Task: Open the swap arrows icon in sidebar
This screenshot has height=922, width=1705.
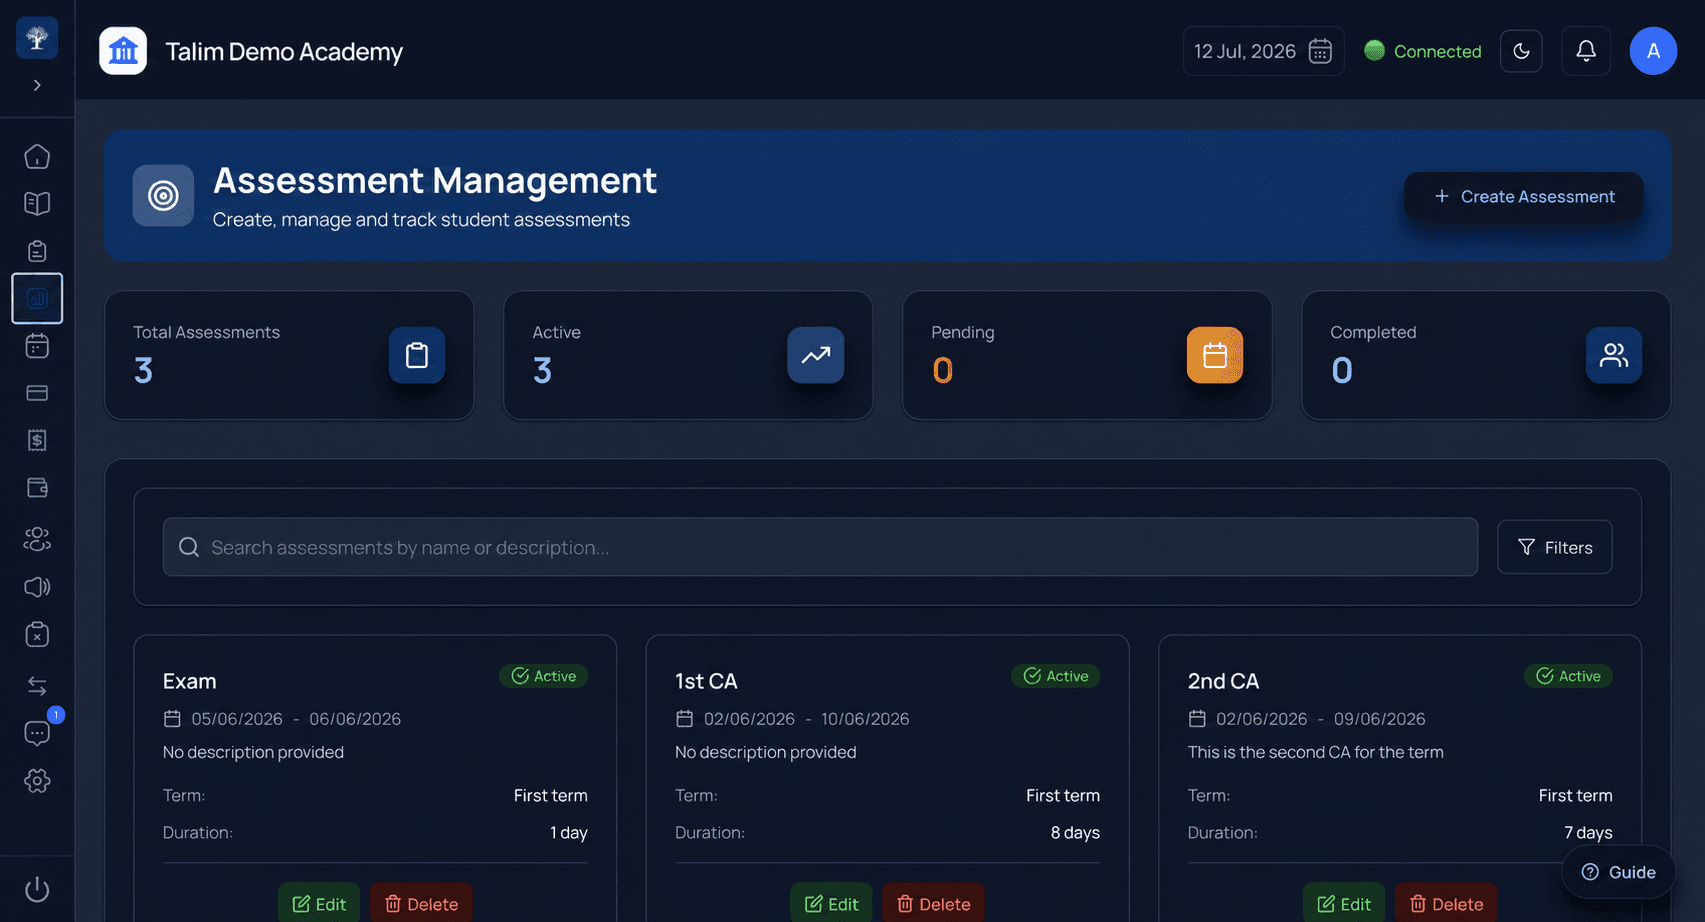Action: (37, 686)
